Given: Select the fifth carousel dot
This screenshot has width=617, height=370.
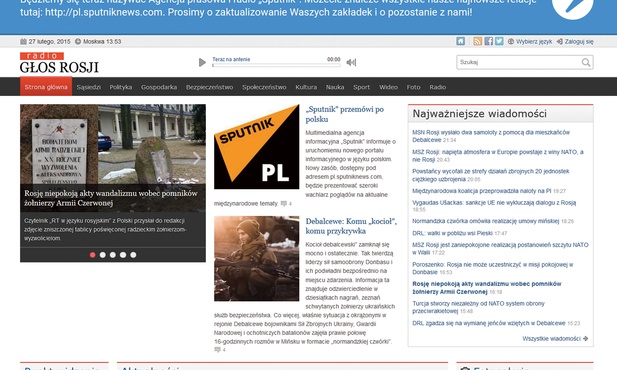Looking at the screenshot, I should coord(133,255).
